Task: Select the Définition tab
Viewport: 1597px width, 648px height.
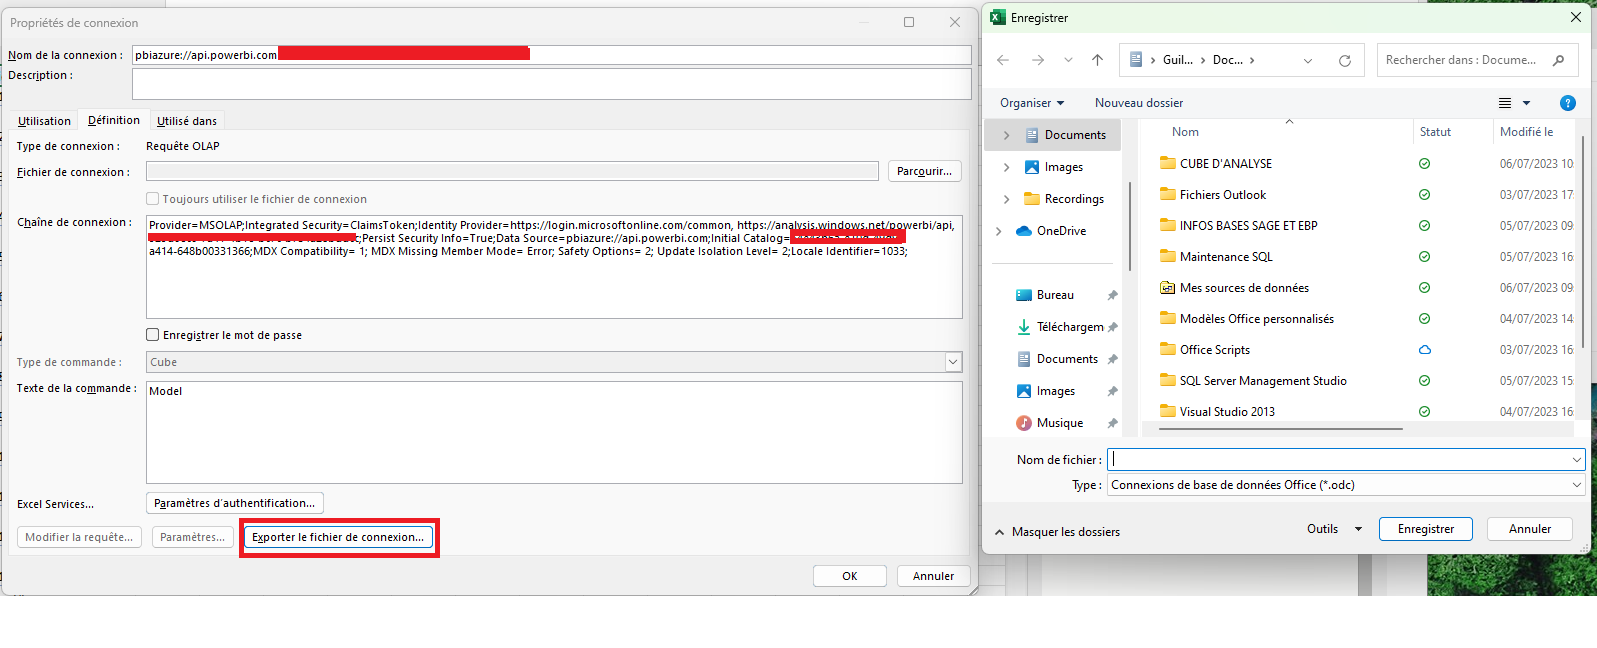Action: 114,120
